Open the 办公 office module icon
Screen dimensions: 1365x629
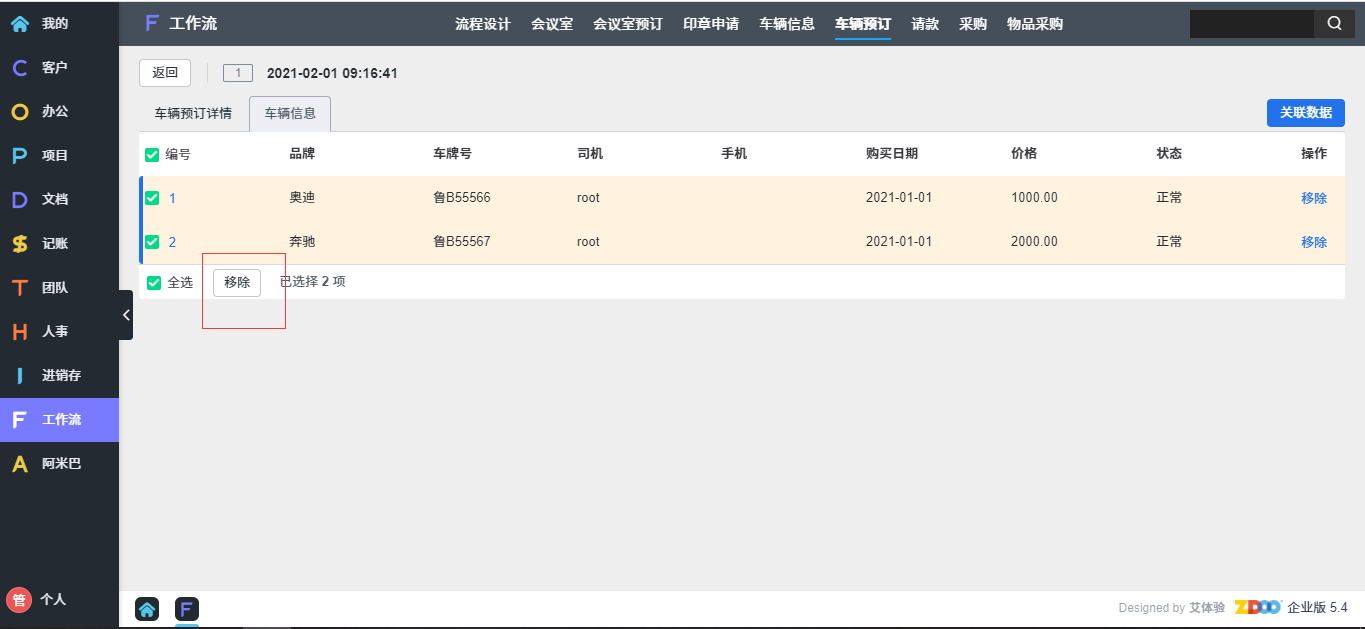point(19,112)
